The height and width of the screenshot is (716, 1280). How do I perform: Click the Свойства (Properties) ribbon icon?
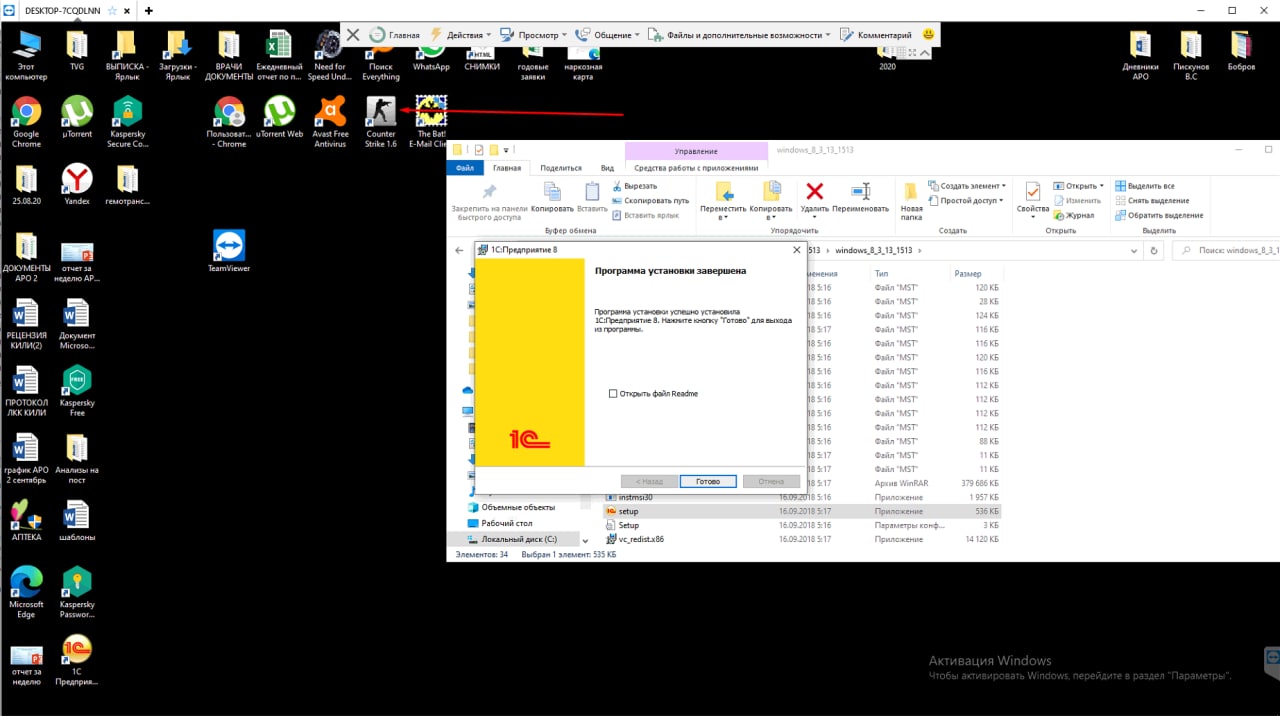tap(1032, 192)
